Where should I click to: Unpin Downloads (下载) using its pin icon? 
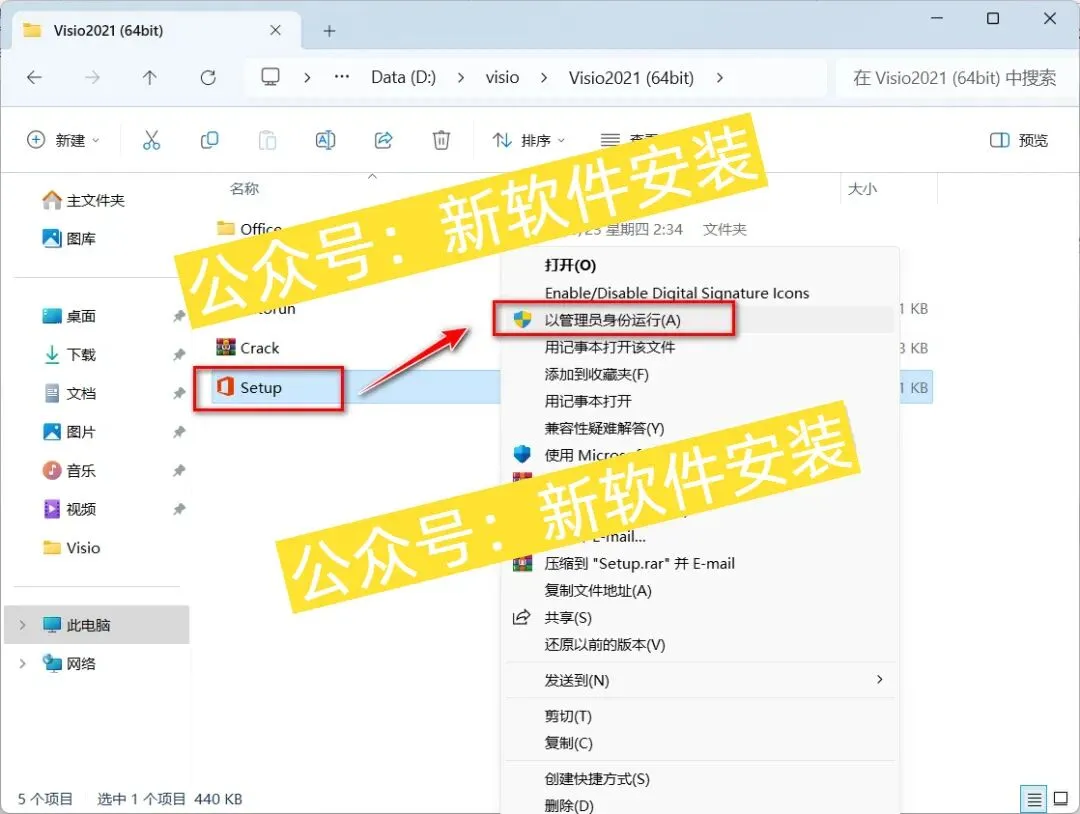tap(179, 355)
